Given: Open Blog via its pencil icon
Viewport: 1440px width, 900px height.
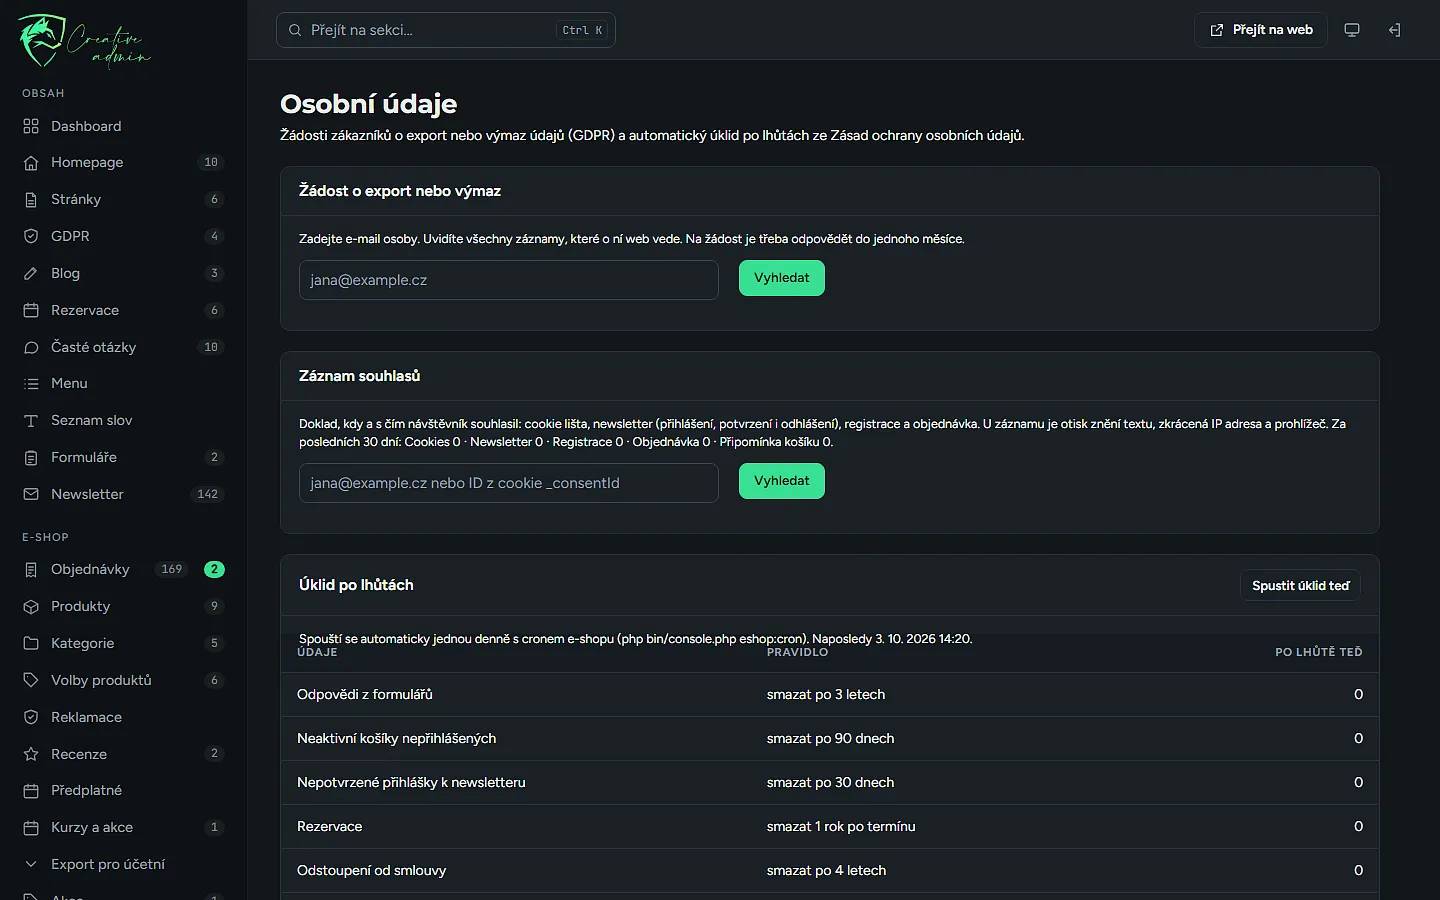Looking at the screenshot, I should click(31, 274).
